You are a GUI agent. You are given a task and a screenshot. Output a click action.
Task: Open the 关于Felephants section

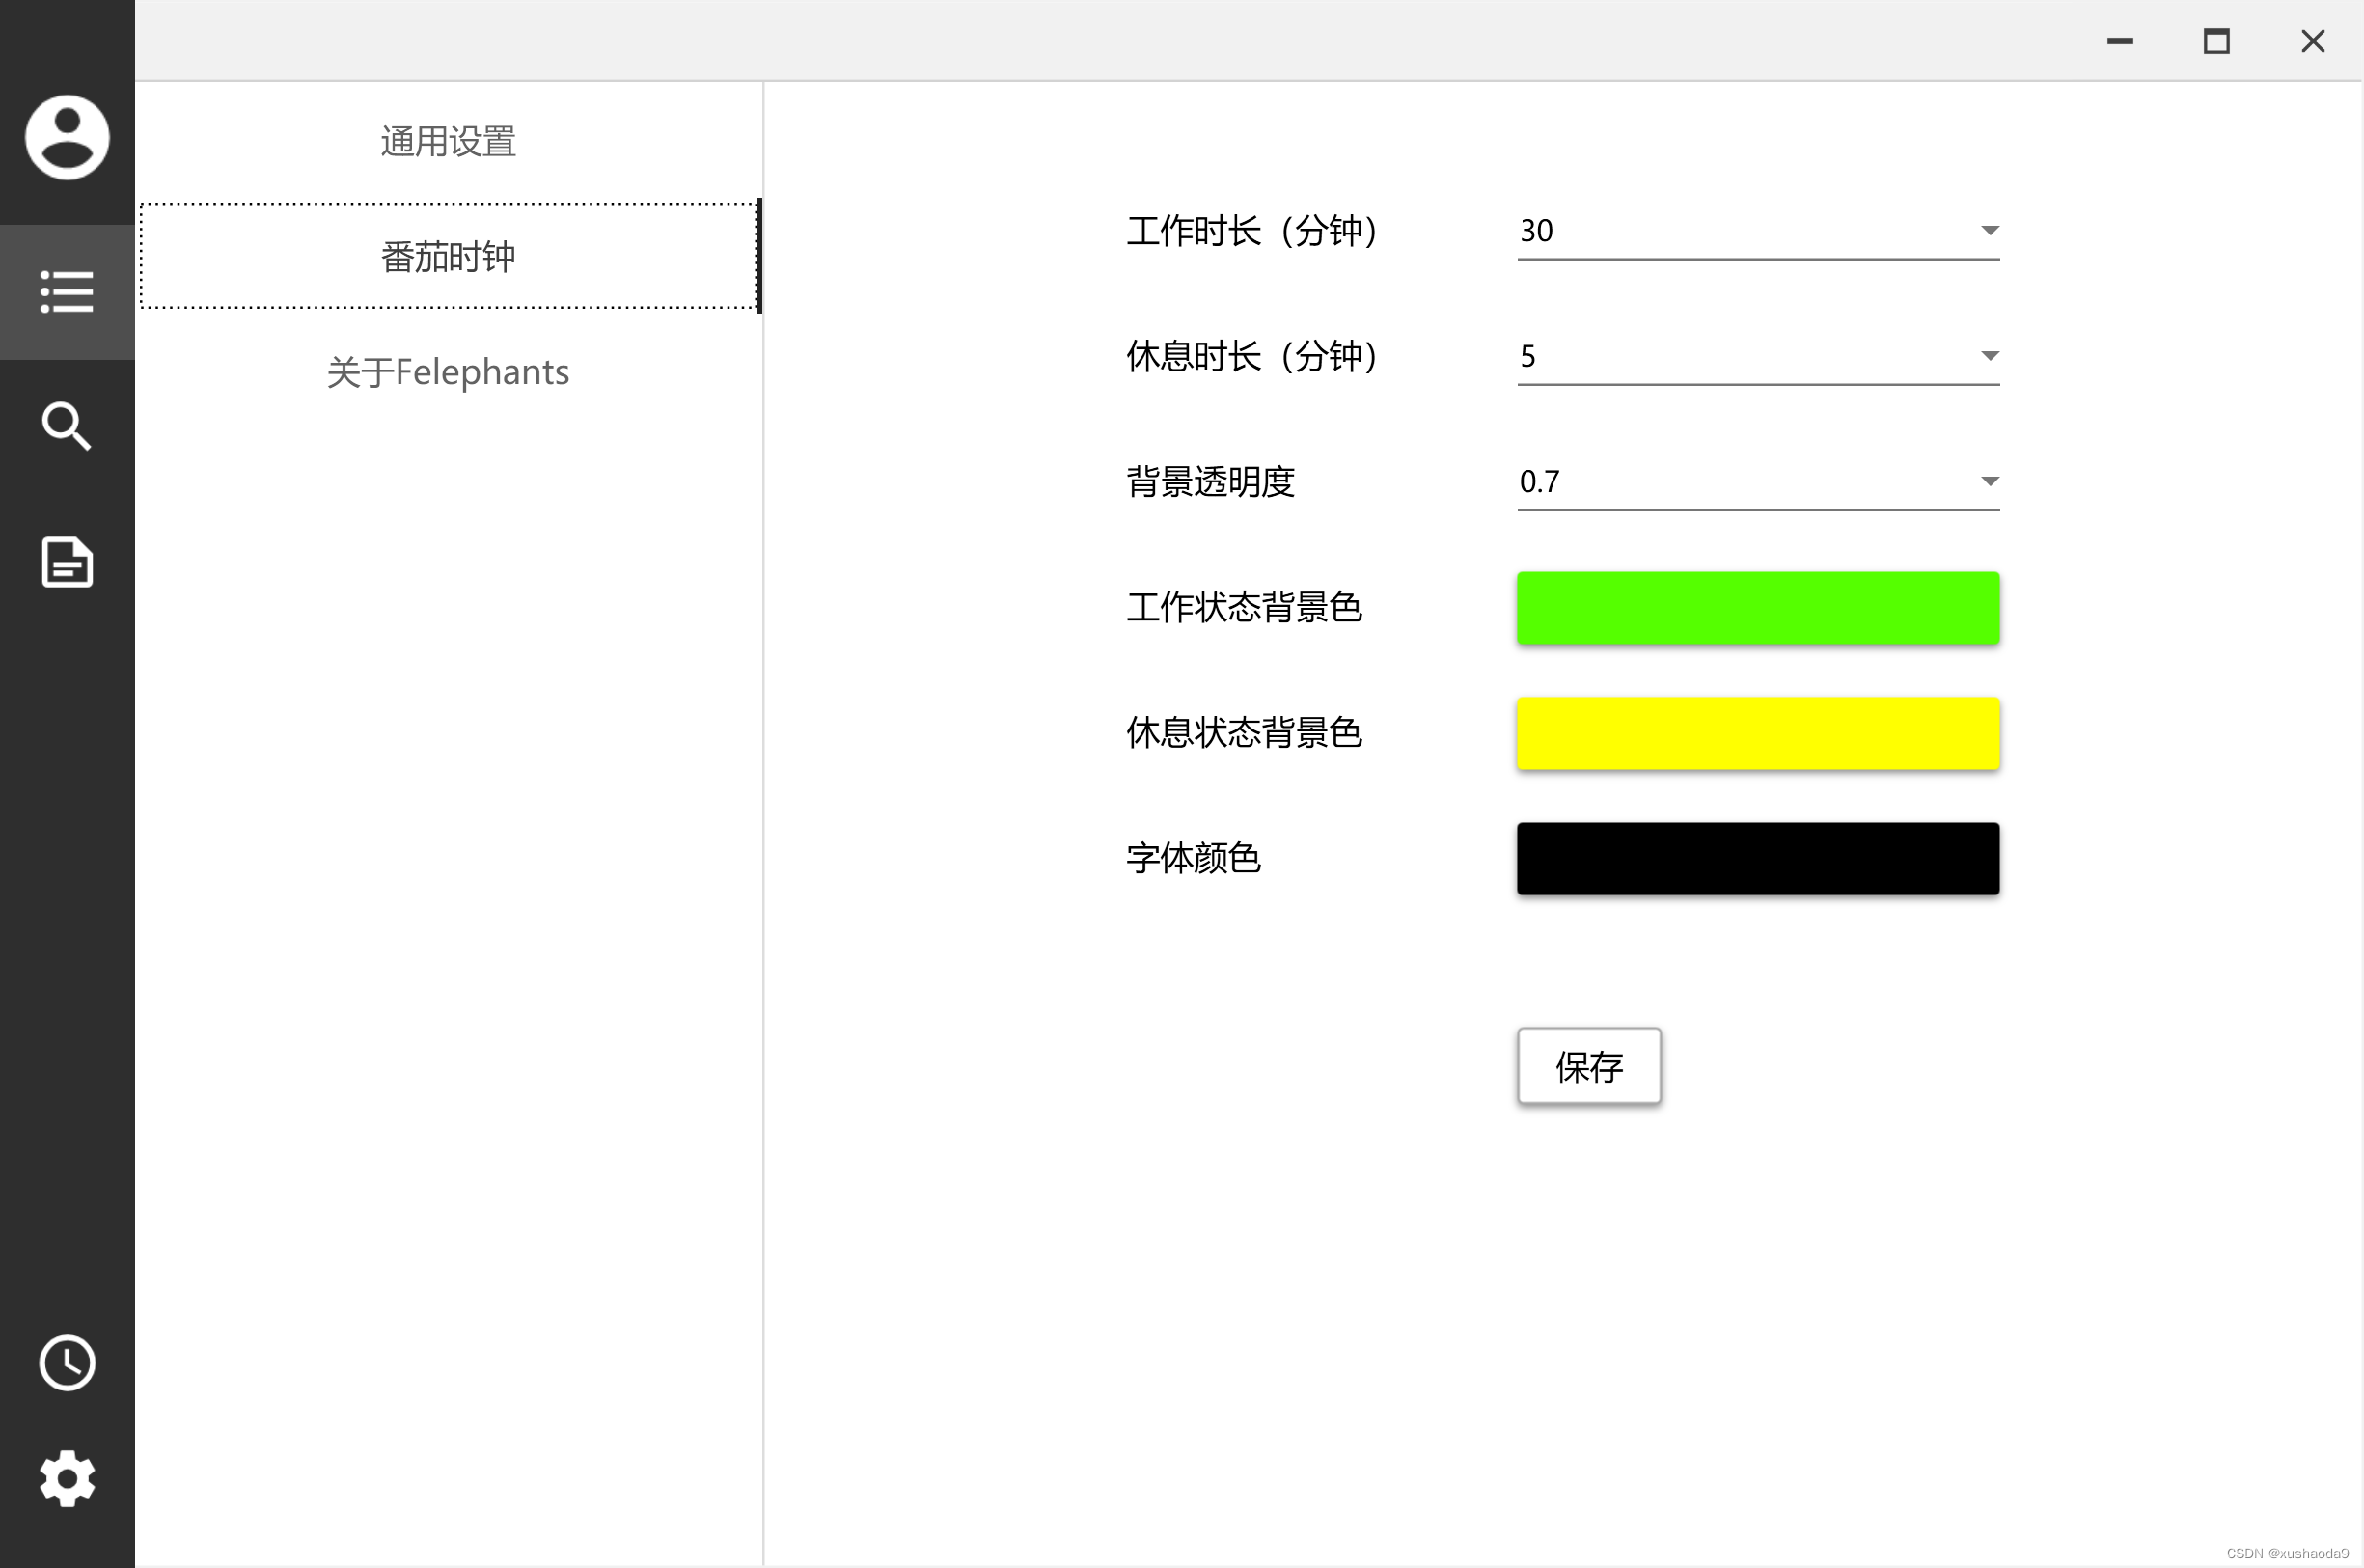tap(448, 372)
